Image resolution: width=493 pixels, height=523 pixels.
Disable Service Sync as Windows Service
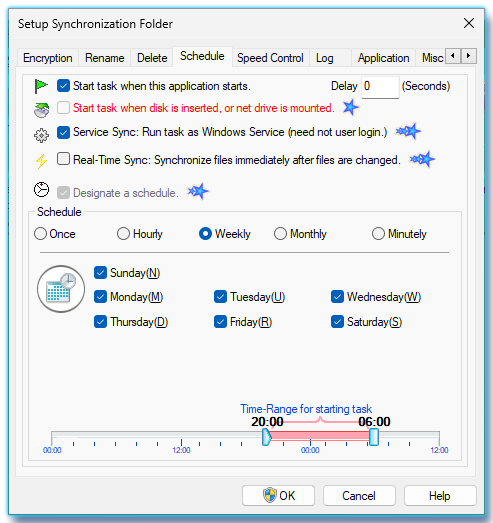63,132
